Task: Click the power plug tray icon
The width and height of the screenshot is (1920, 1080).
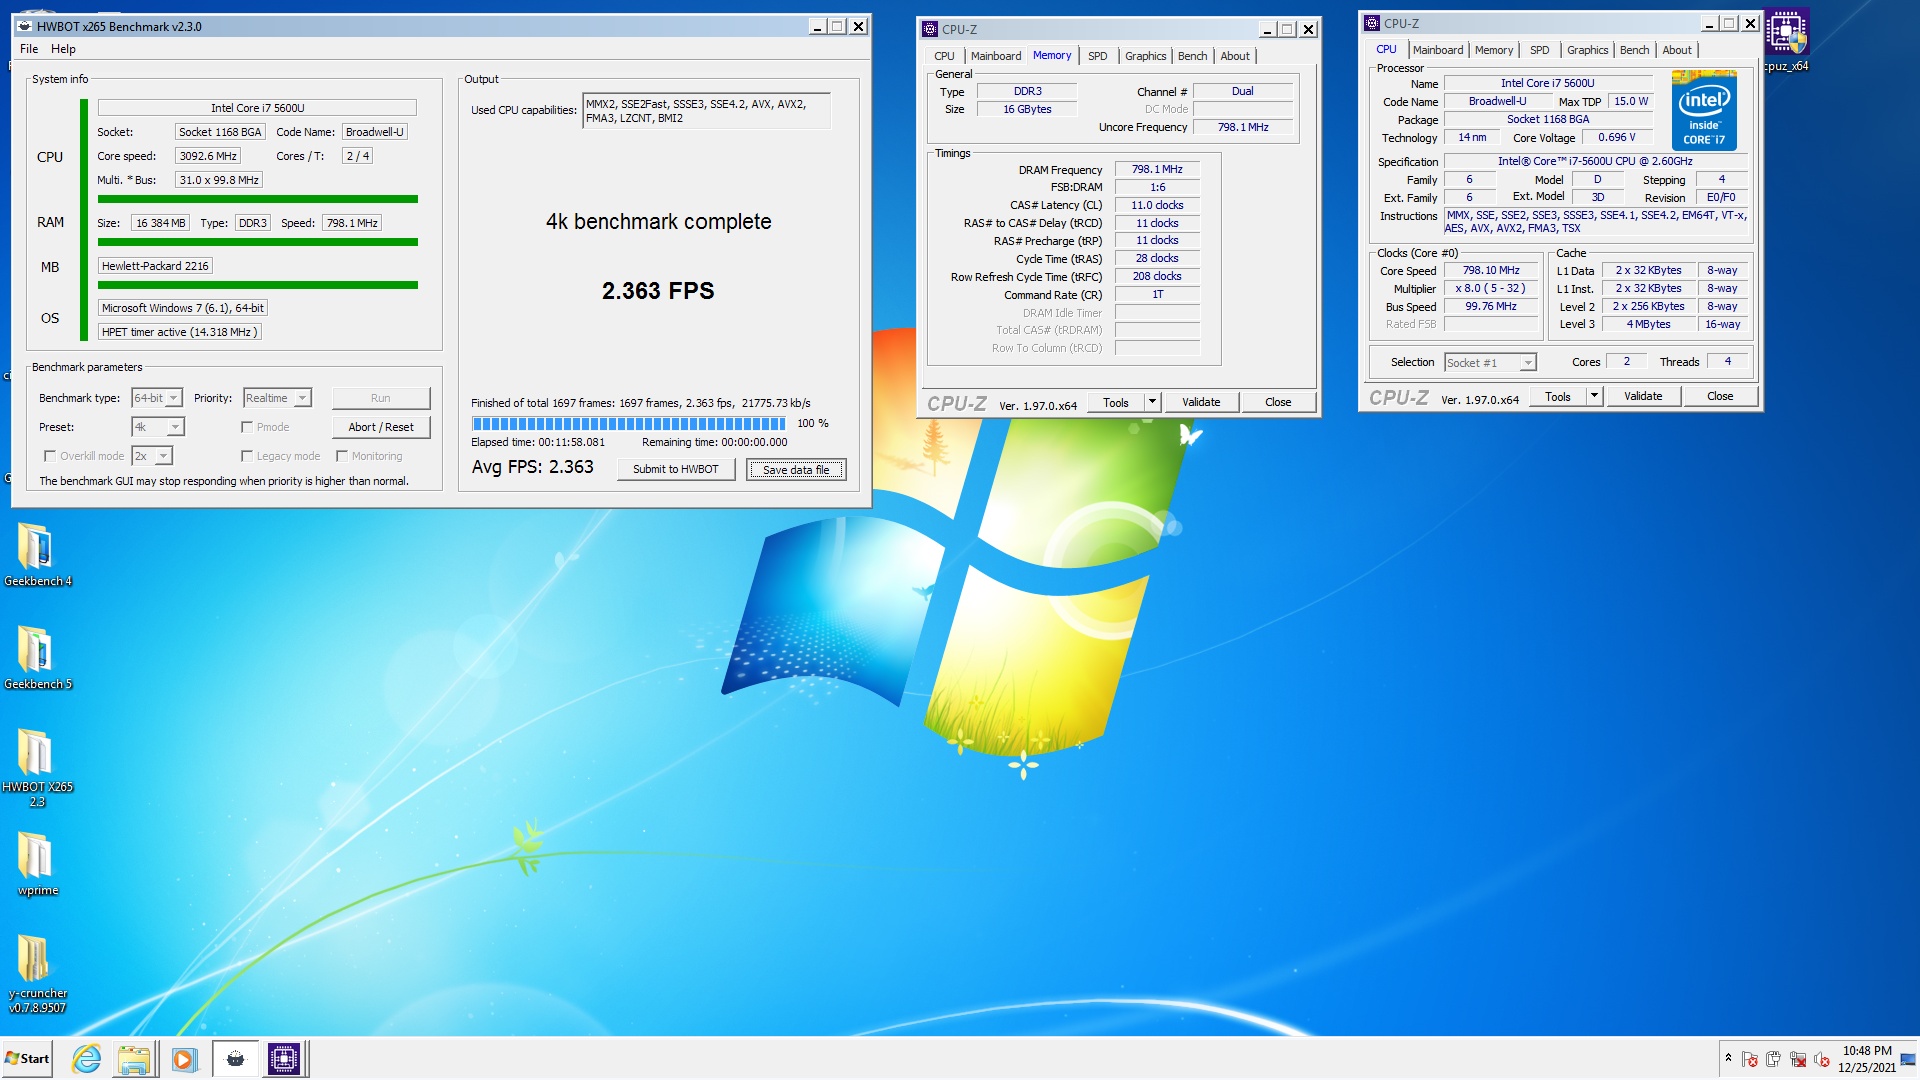Action: [x=1773, y=1059]
